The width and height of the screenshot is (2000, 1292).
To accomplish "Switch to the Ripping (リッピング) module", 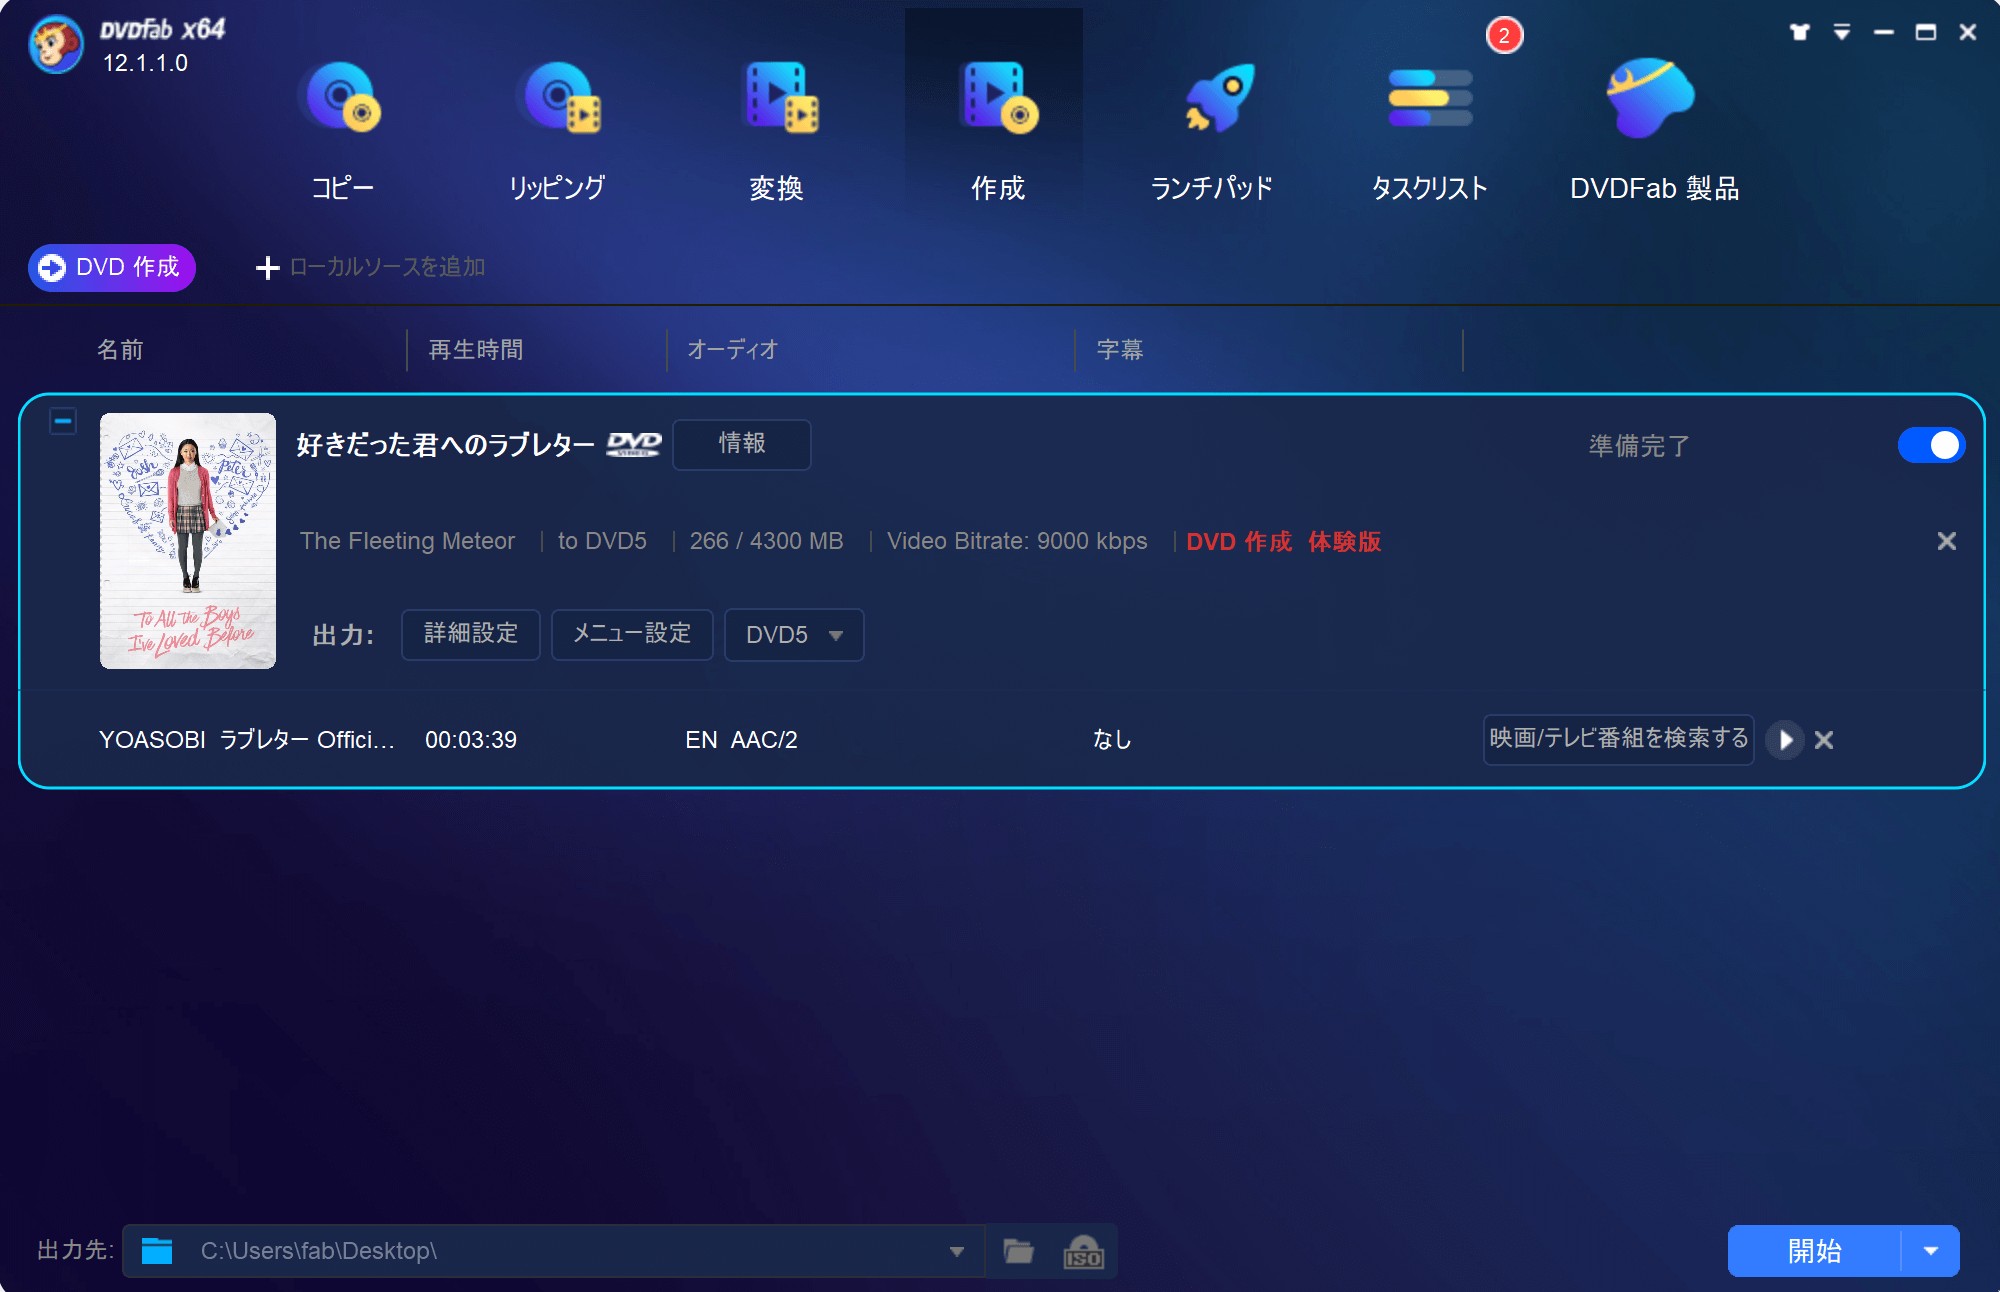I will 557,131.
